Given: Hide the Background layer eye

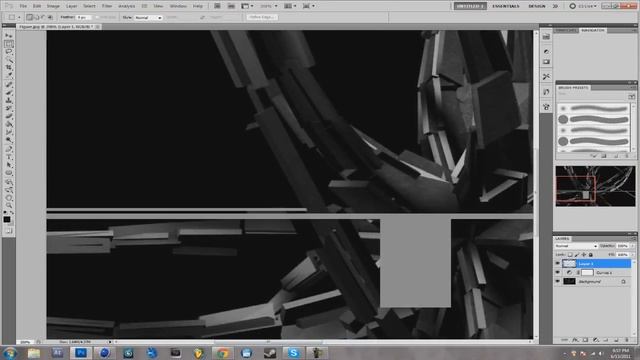Looking at the screenshot, I should 558,282.
